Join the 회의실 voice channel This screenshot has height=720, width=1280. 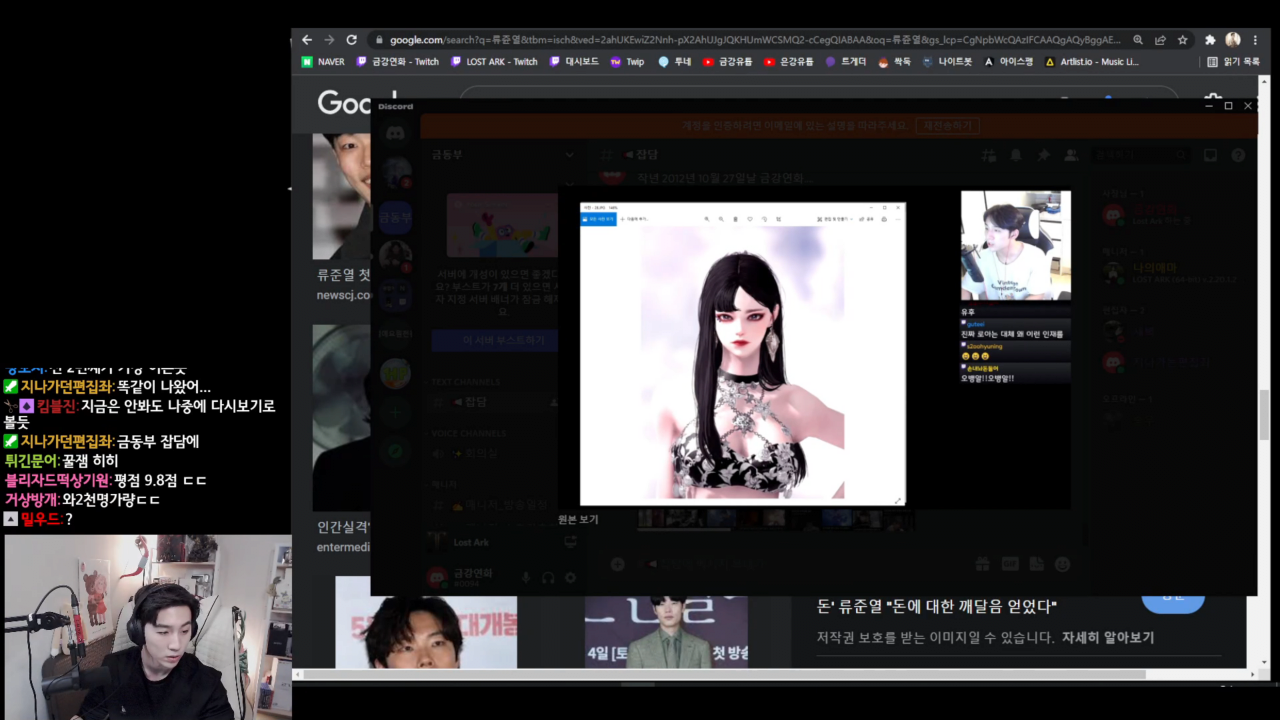[495, 453]
